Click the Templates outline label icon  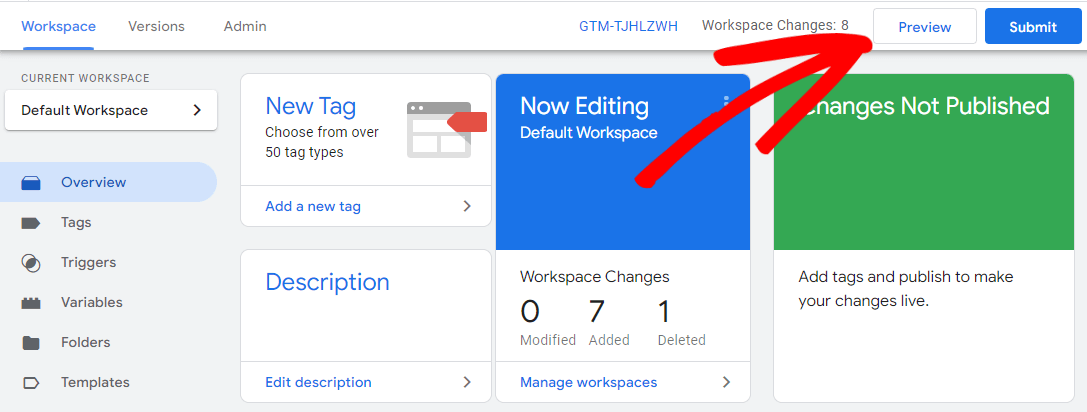[31, 383]
